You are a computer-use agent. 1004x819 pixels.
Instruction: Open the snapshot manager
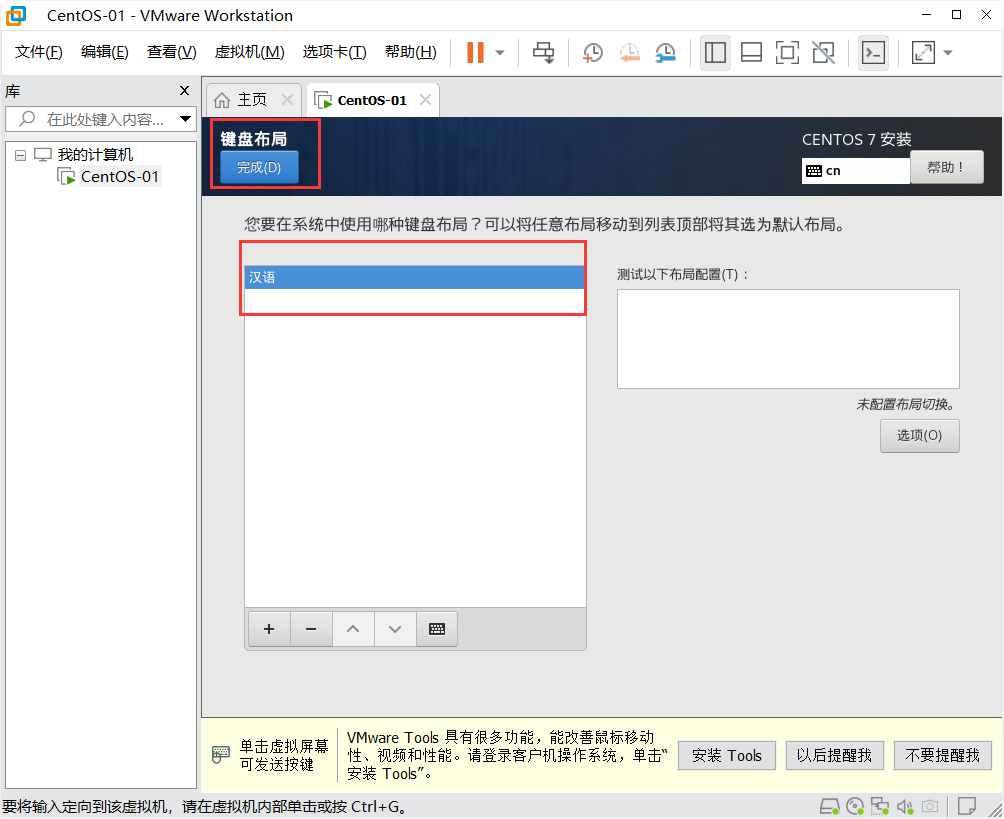coord(665,52)
